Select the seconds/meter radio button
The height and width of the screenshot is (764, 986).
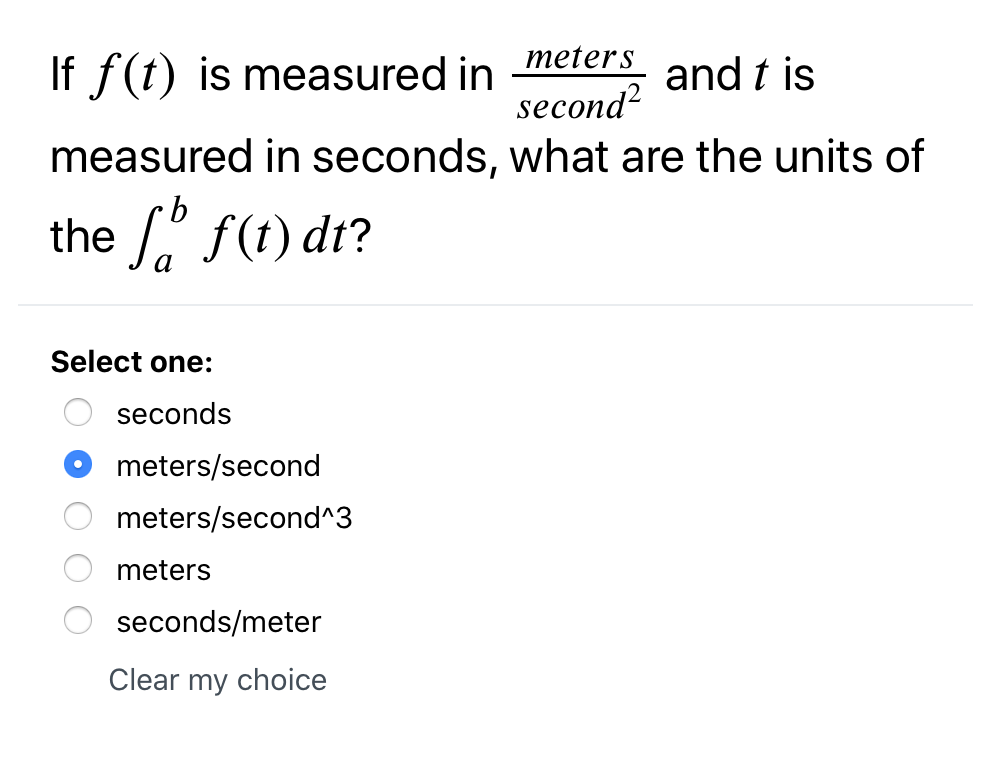[x=77, y=620]
